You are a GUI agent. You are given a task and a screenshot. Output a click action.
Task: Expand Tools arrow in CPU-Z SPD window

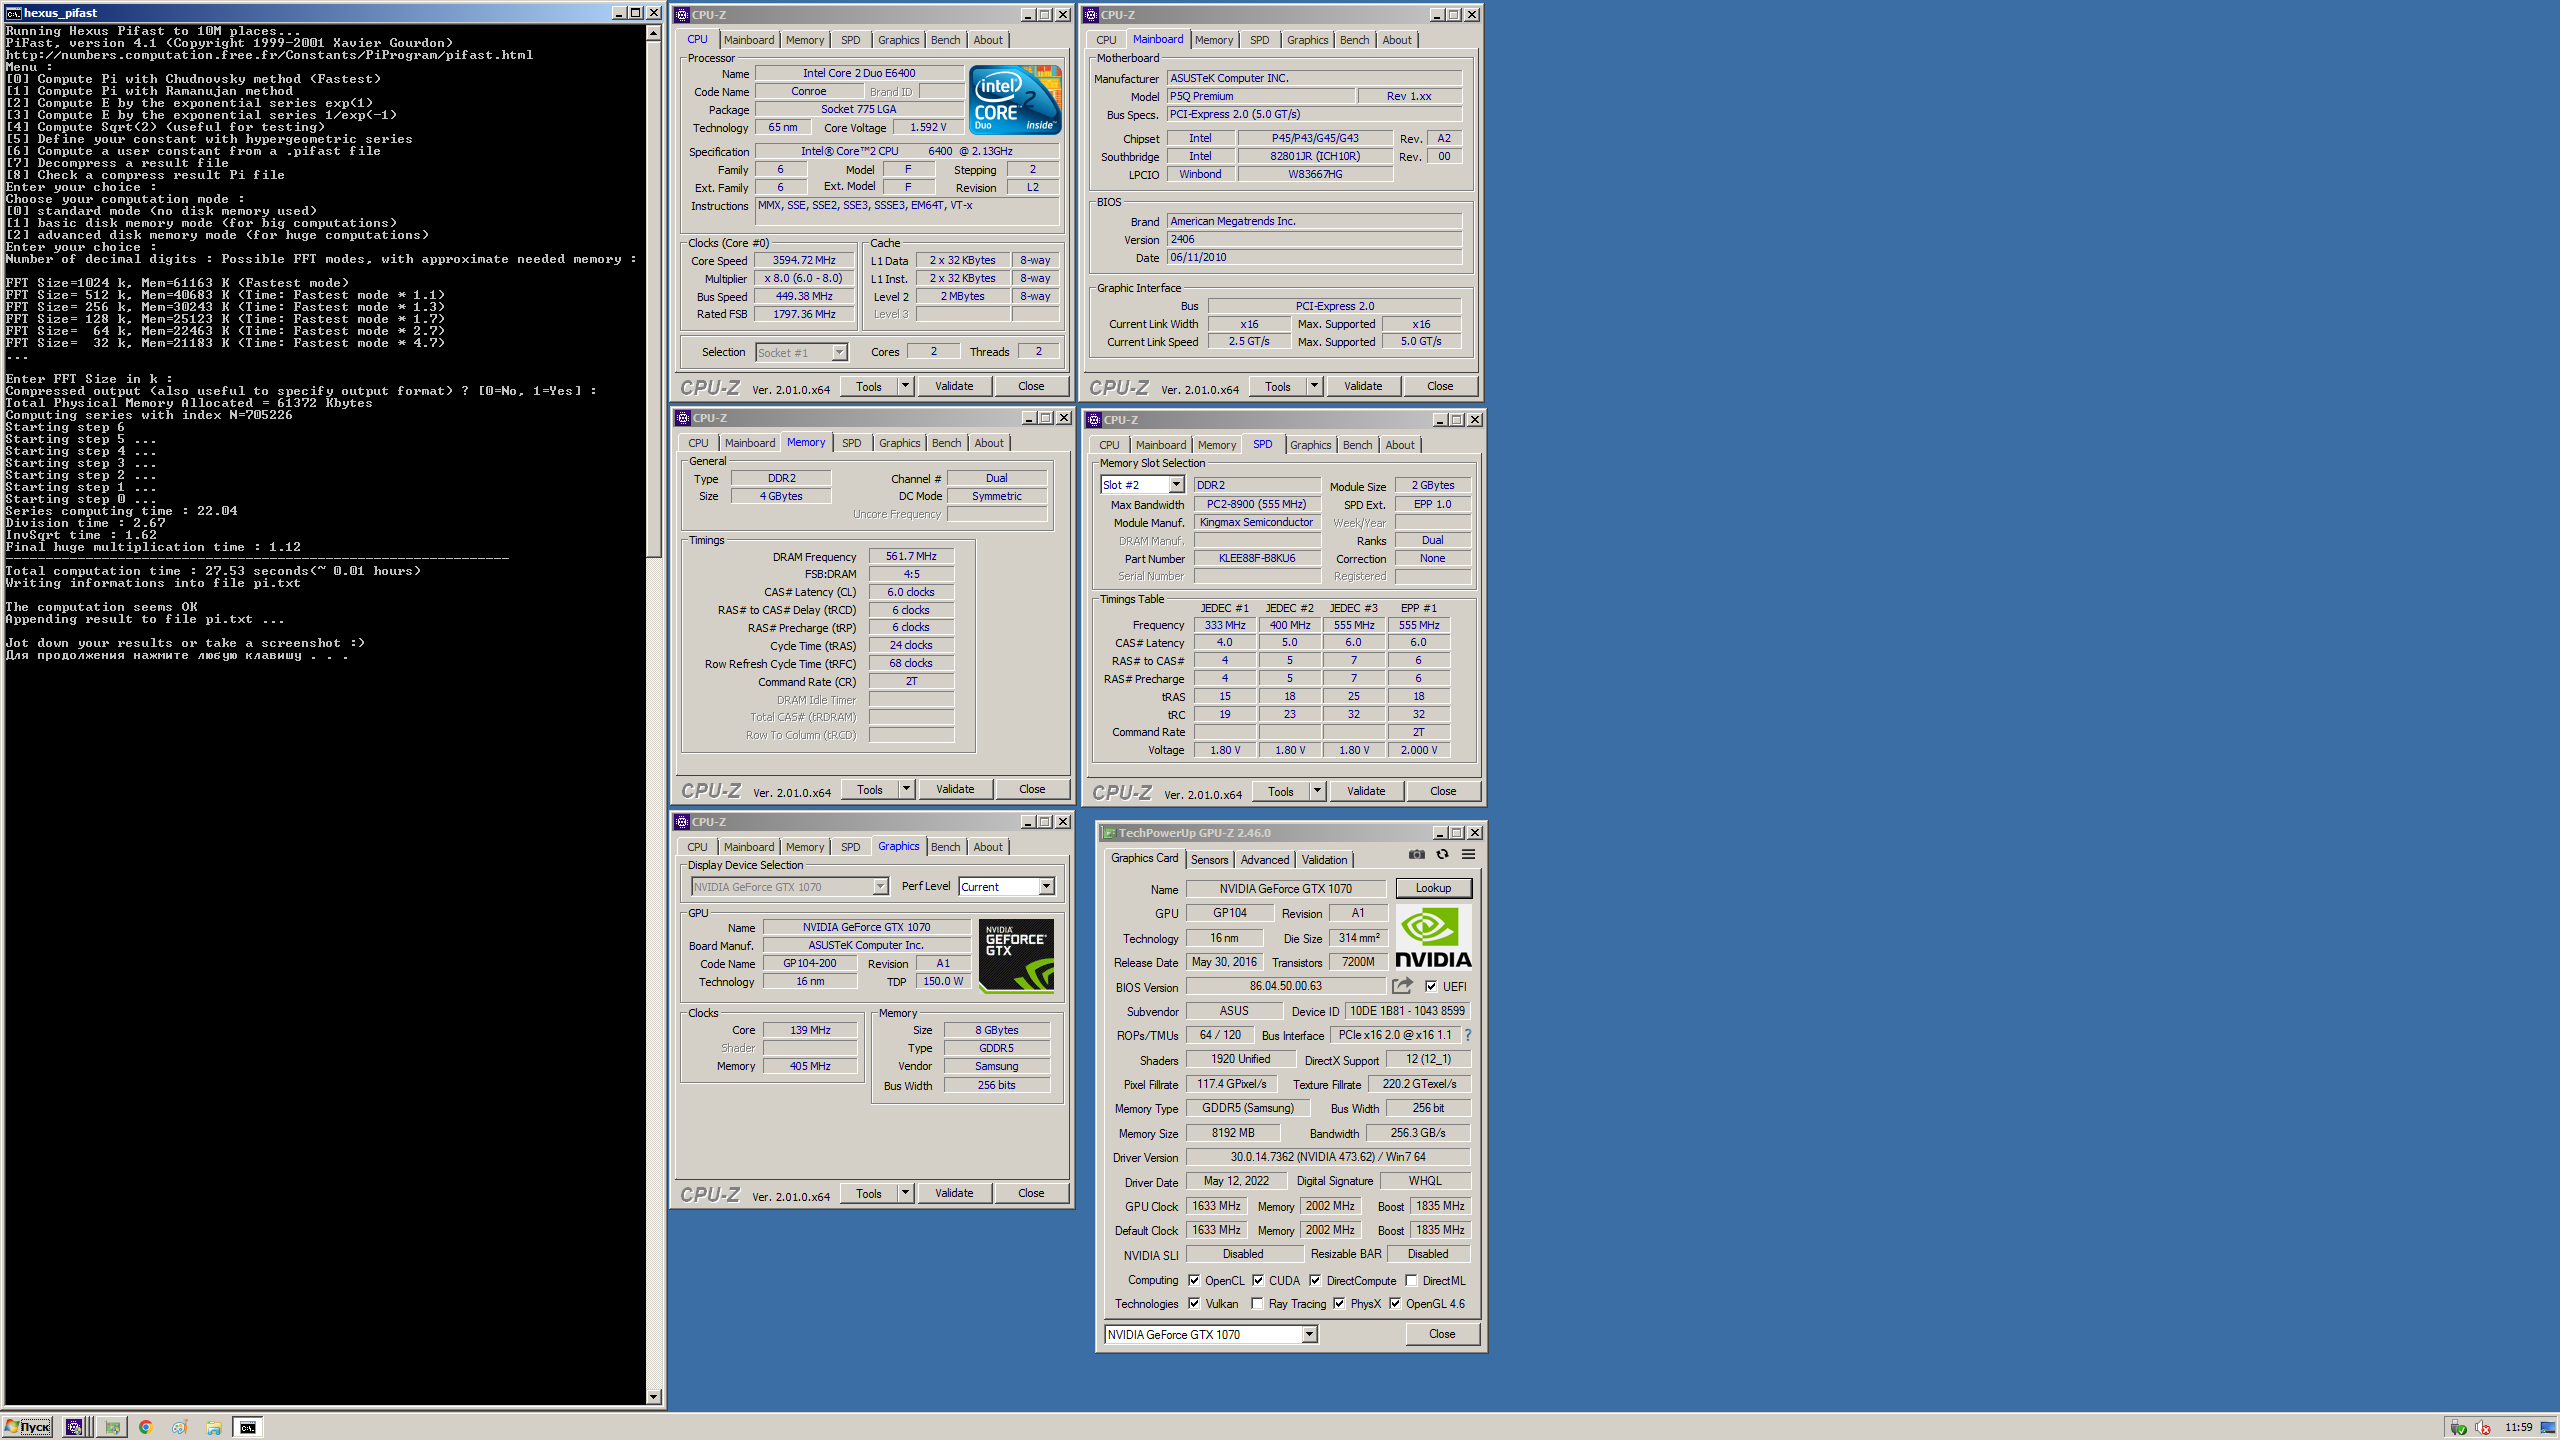pyautogui.click(x=1317, y=791)
